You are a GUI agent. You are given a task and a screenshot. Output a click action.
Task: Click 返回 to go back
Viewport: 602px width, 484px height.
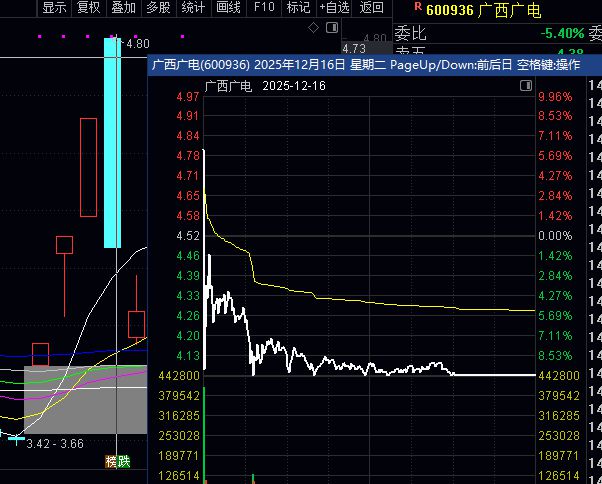(x=371, y=7)
